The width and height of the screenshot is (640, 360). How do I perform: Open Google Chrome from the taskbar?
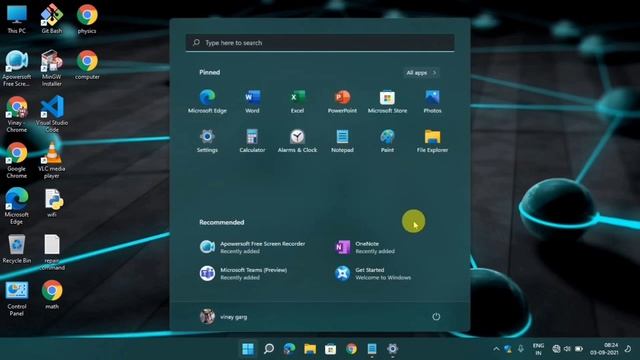point(351,349)
